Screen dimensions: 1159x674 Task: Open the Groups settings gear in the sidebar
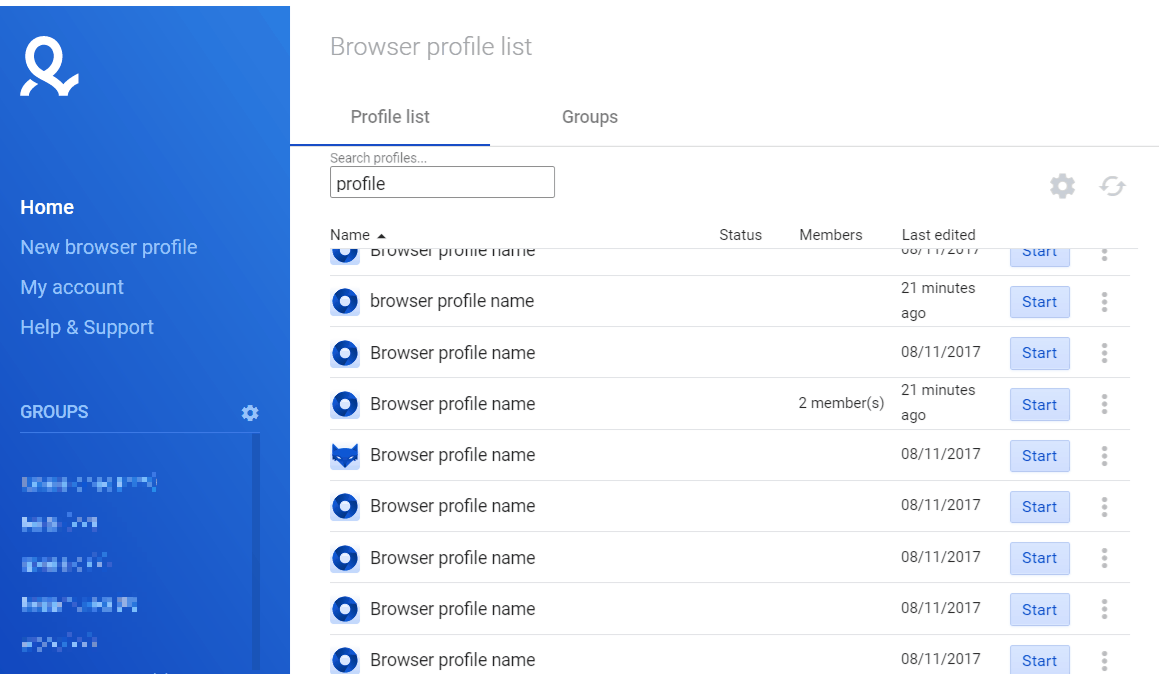point(250,413)
